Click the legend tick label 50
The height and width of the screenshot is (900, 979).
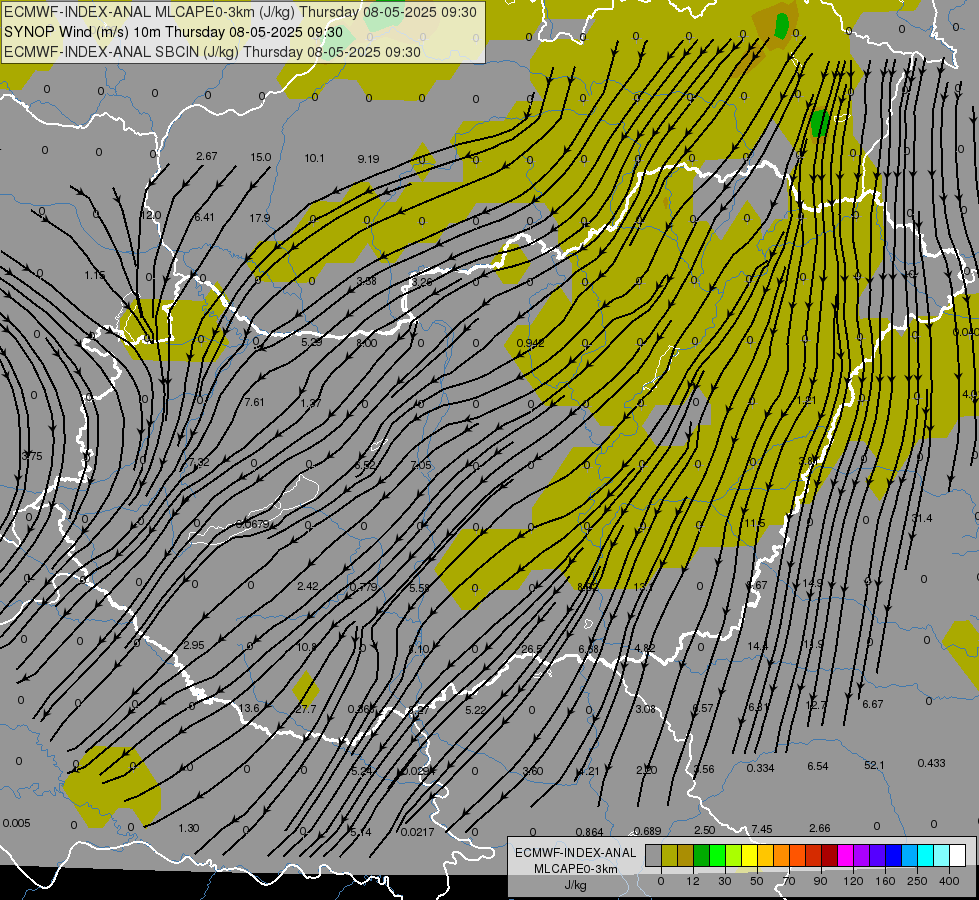click(x=757, y=881)
